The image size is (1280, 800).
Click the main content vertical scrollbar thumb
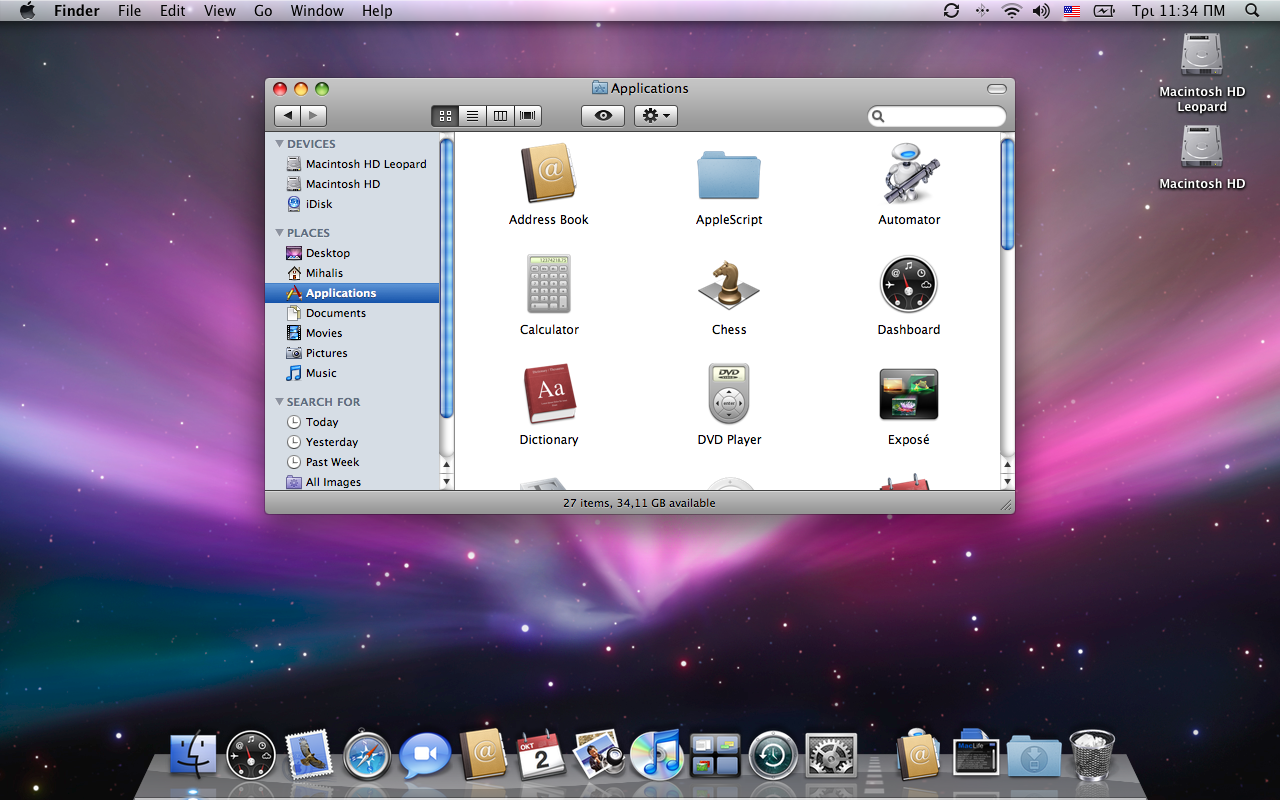[x=1007, y=194]
